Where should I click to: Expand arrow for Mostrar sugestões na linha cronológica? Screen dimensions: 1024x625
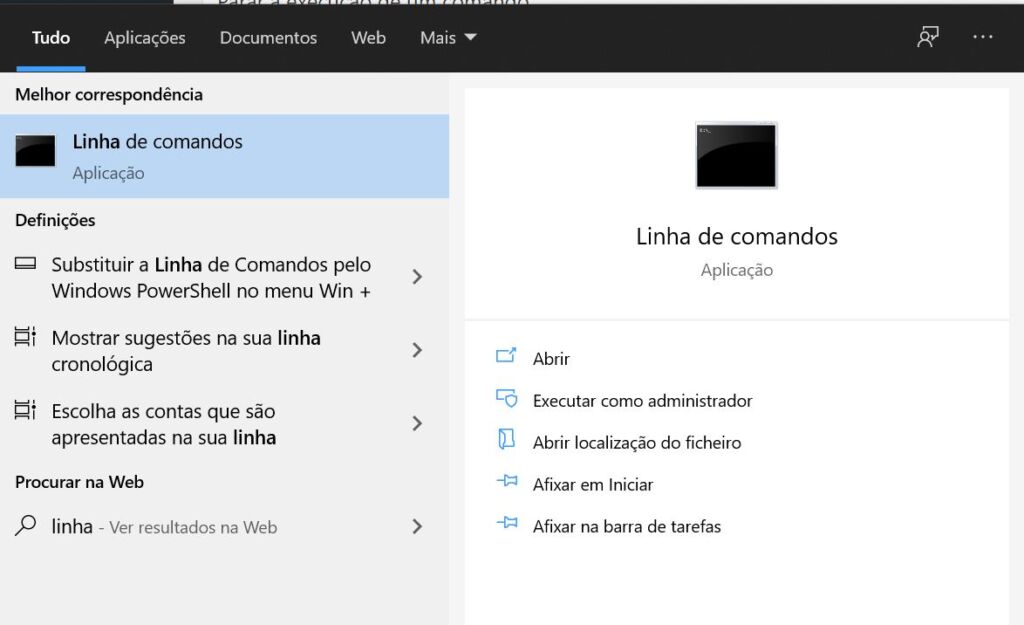[x=417, y=350]
